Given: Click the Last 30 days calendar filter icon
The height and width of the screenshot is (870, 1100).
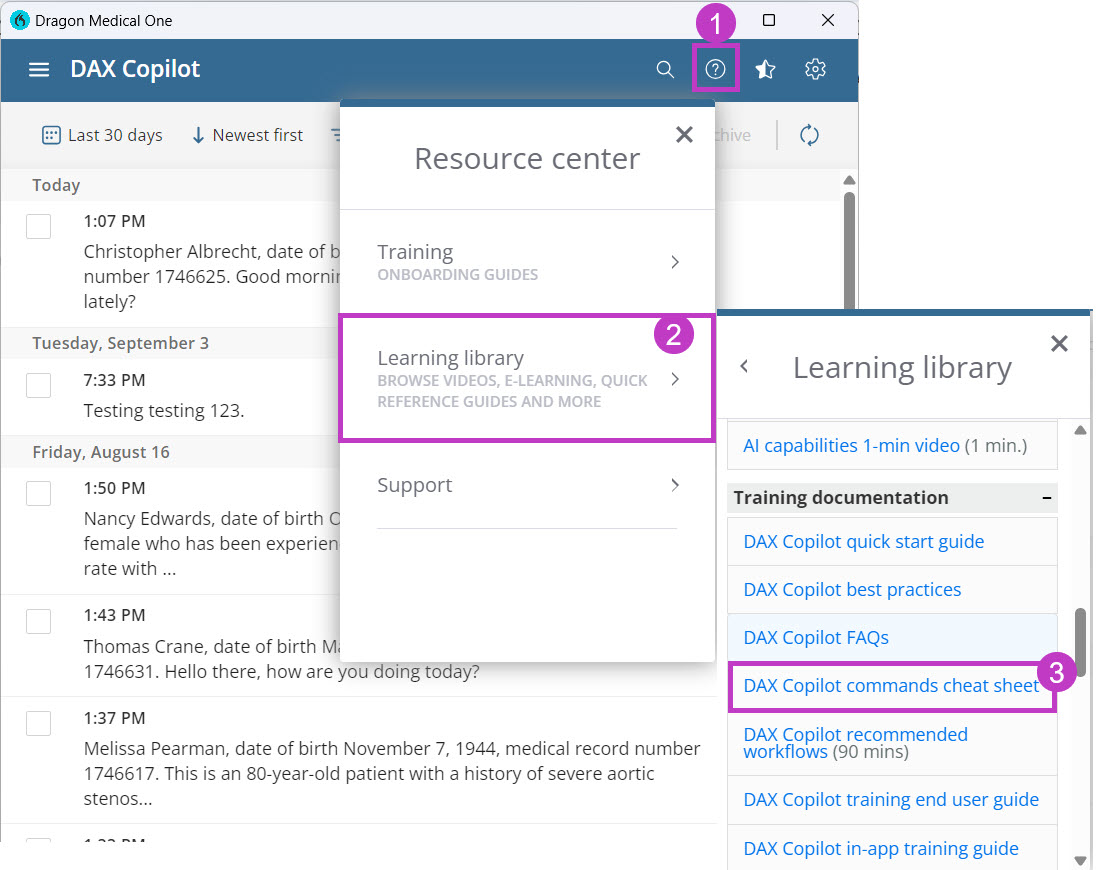Looking at the screenshot, I should (51, 134).
